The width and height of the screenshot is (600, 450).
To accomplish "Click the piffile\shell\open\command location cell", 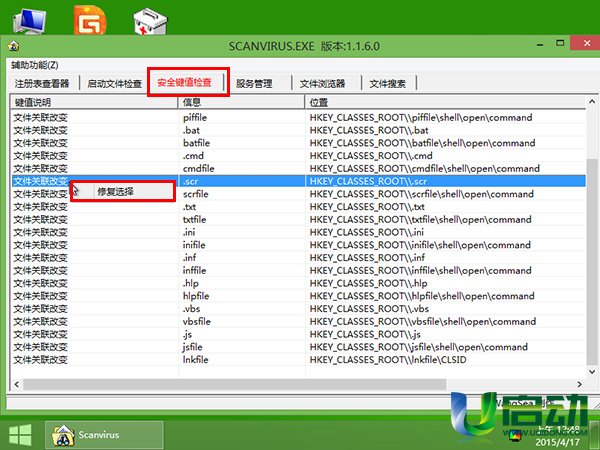I will pyautogui.click(x=421, y=117).
